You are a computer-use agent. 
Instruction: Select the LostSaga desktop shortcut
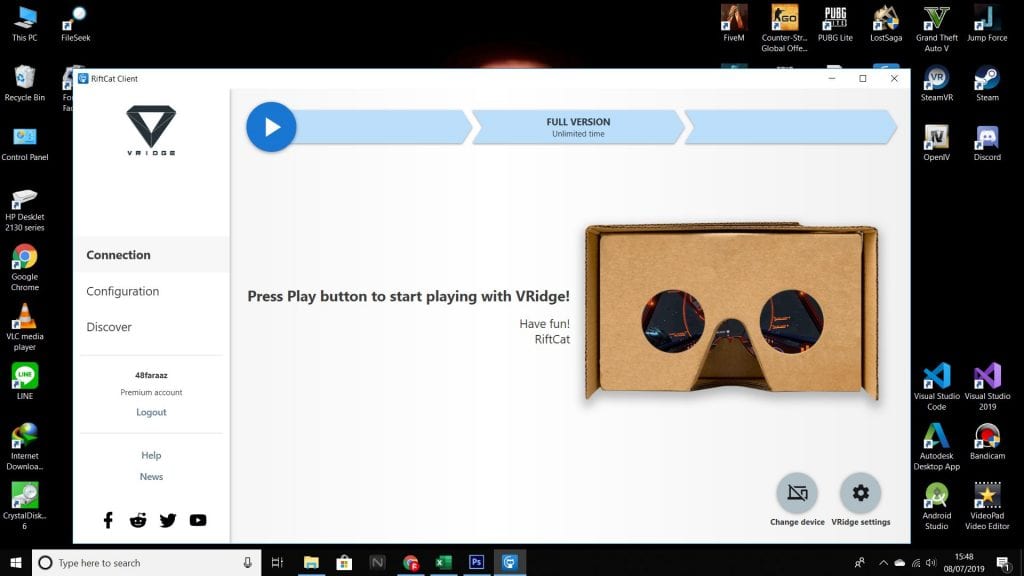(886, 24)
